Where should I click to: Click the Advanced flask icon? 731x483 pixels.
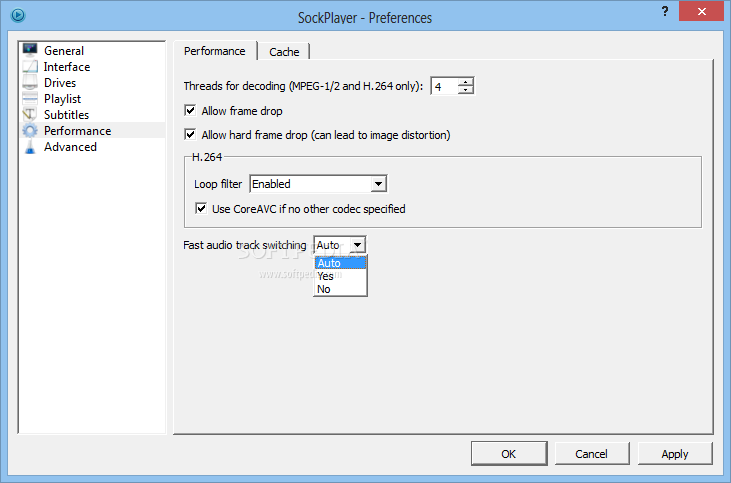[30, 147]
